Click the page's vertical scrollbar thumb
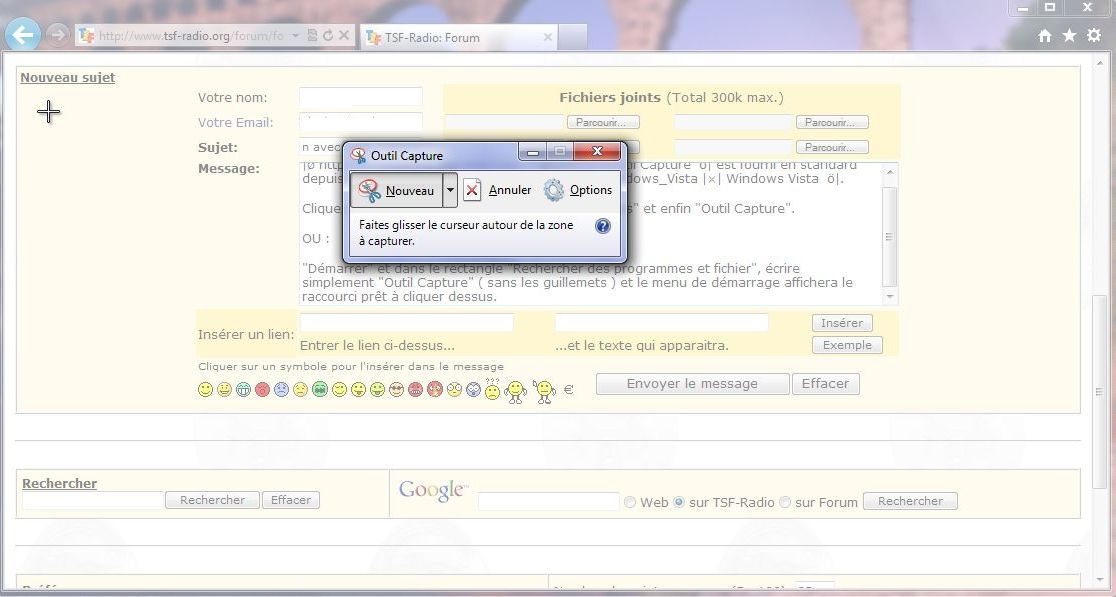This screenshot has width=1116, height=597. [1100, 392]
